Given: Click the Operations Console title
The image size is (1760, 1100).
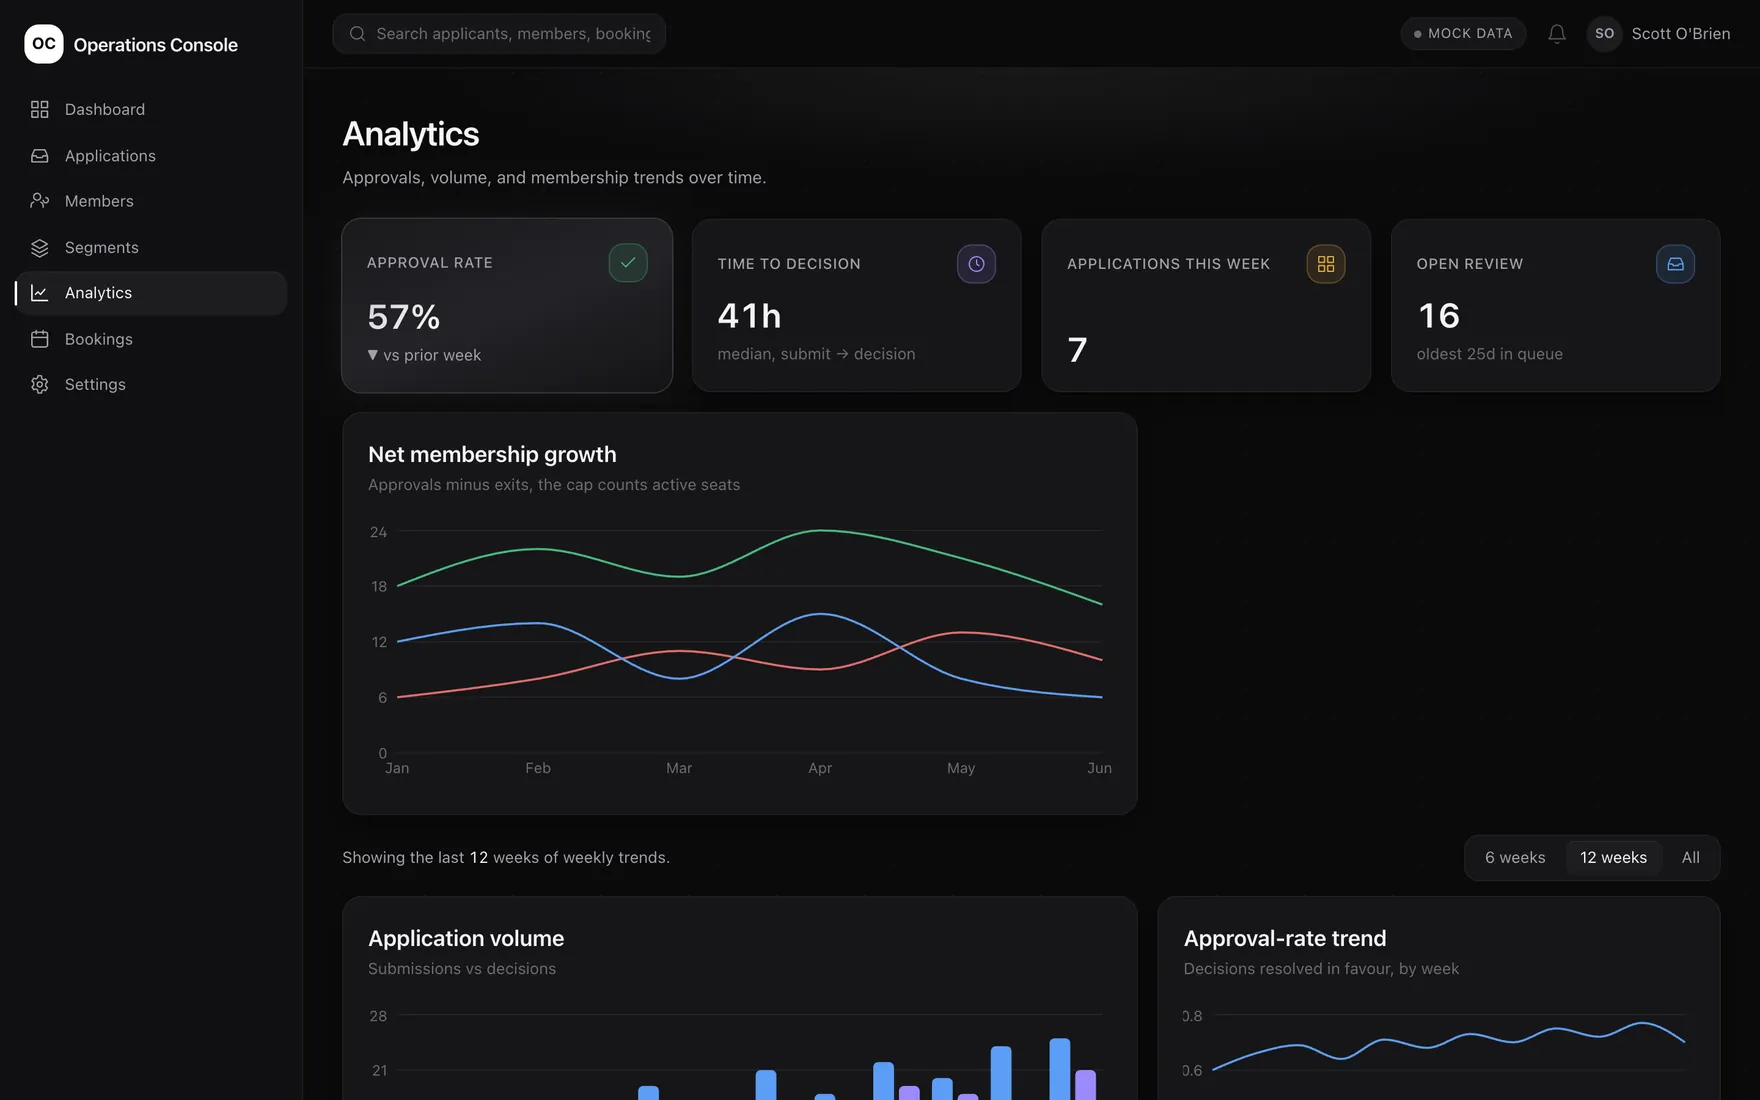Looking at the screenshot, I should (x=155, y=45).
